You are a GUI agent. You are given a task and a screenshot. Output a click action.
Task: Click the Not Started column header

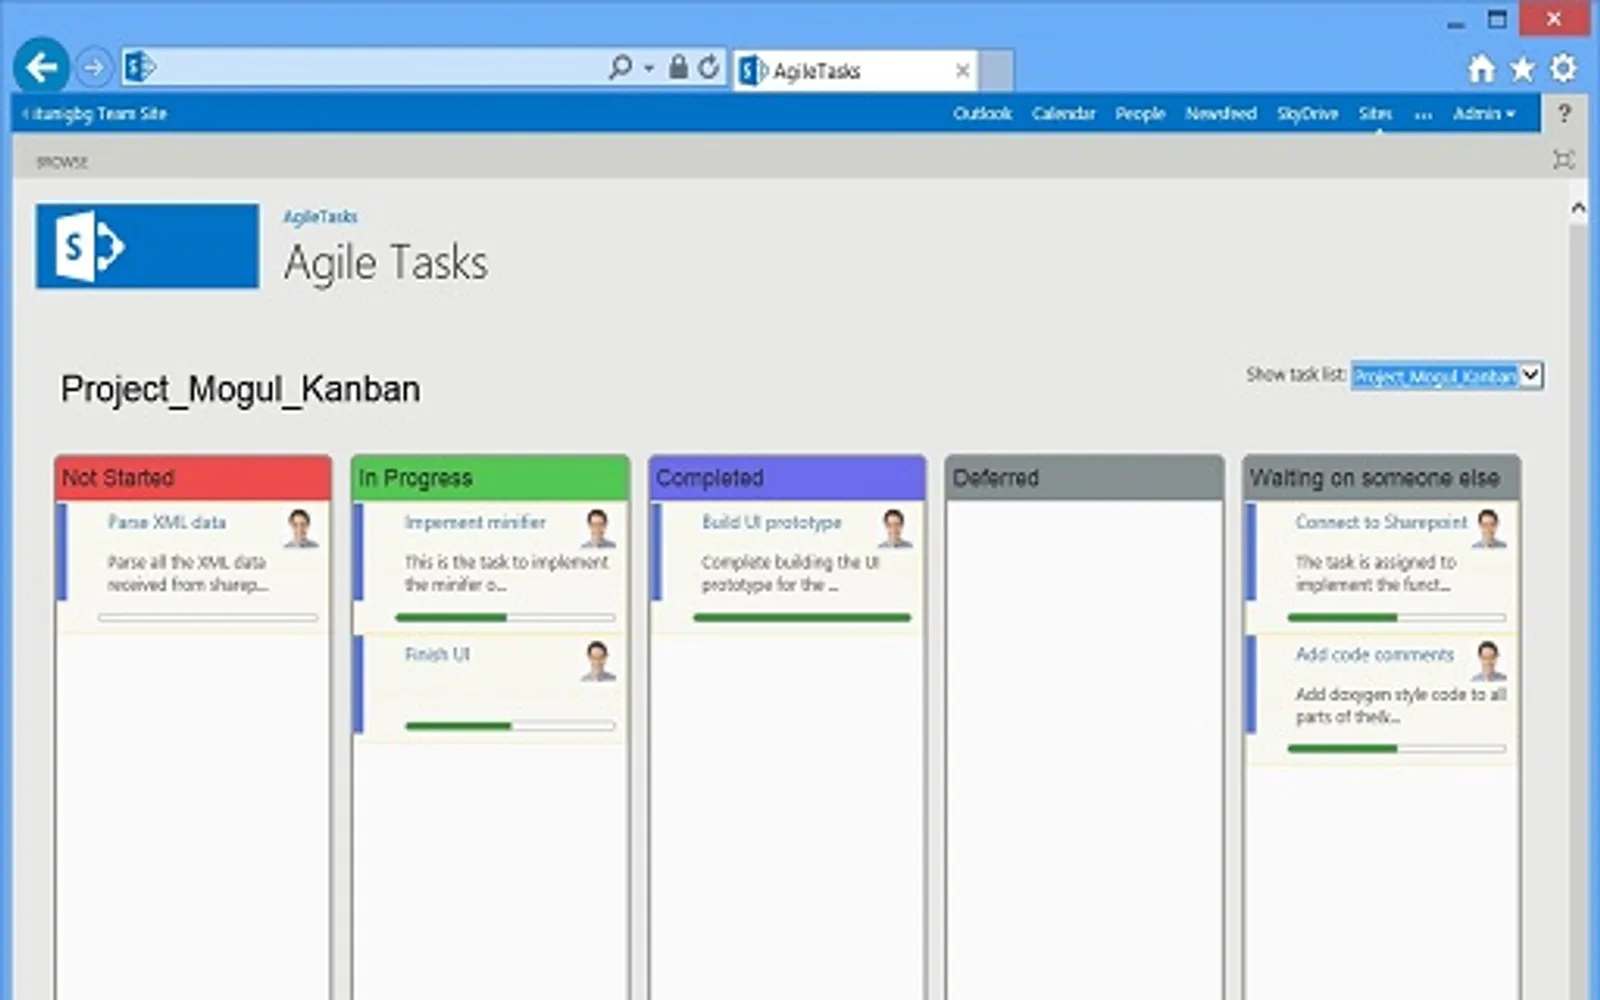[x=193, y=478]
